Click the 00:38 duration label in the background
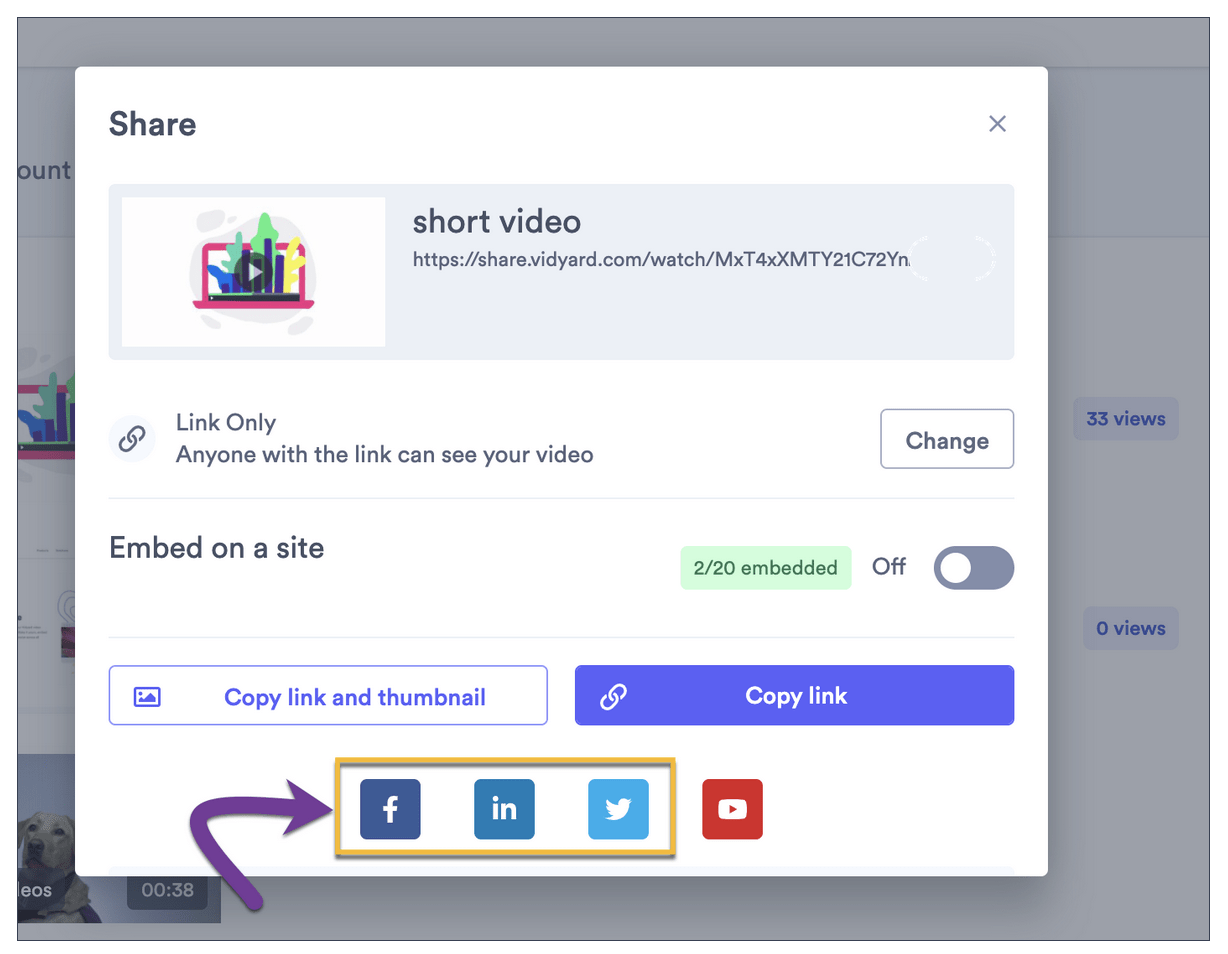The image size is (1228, 954). (168, 889)
